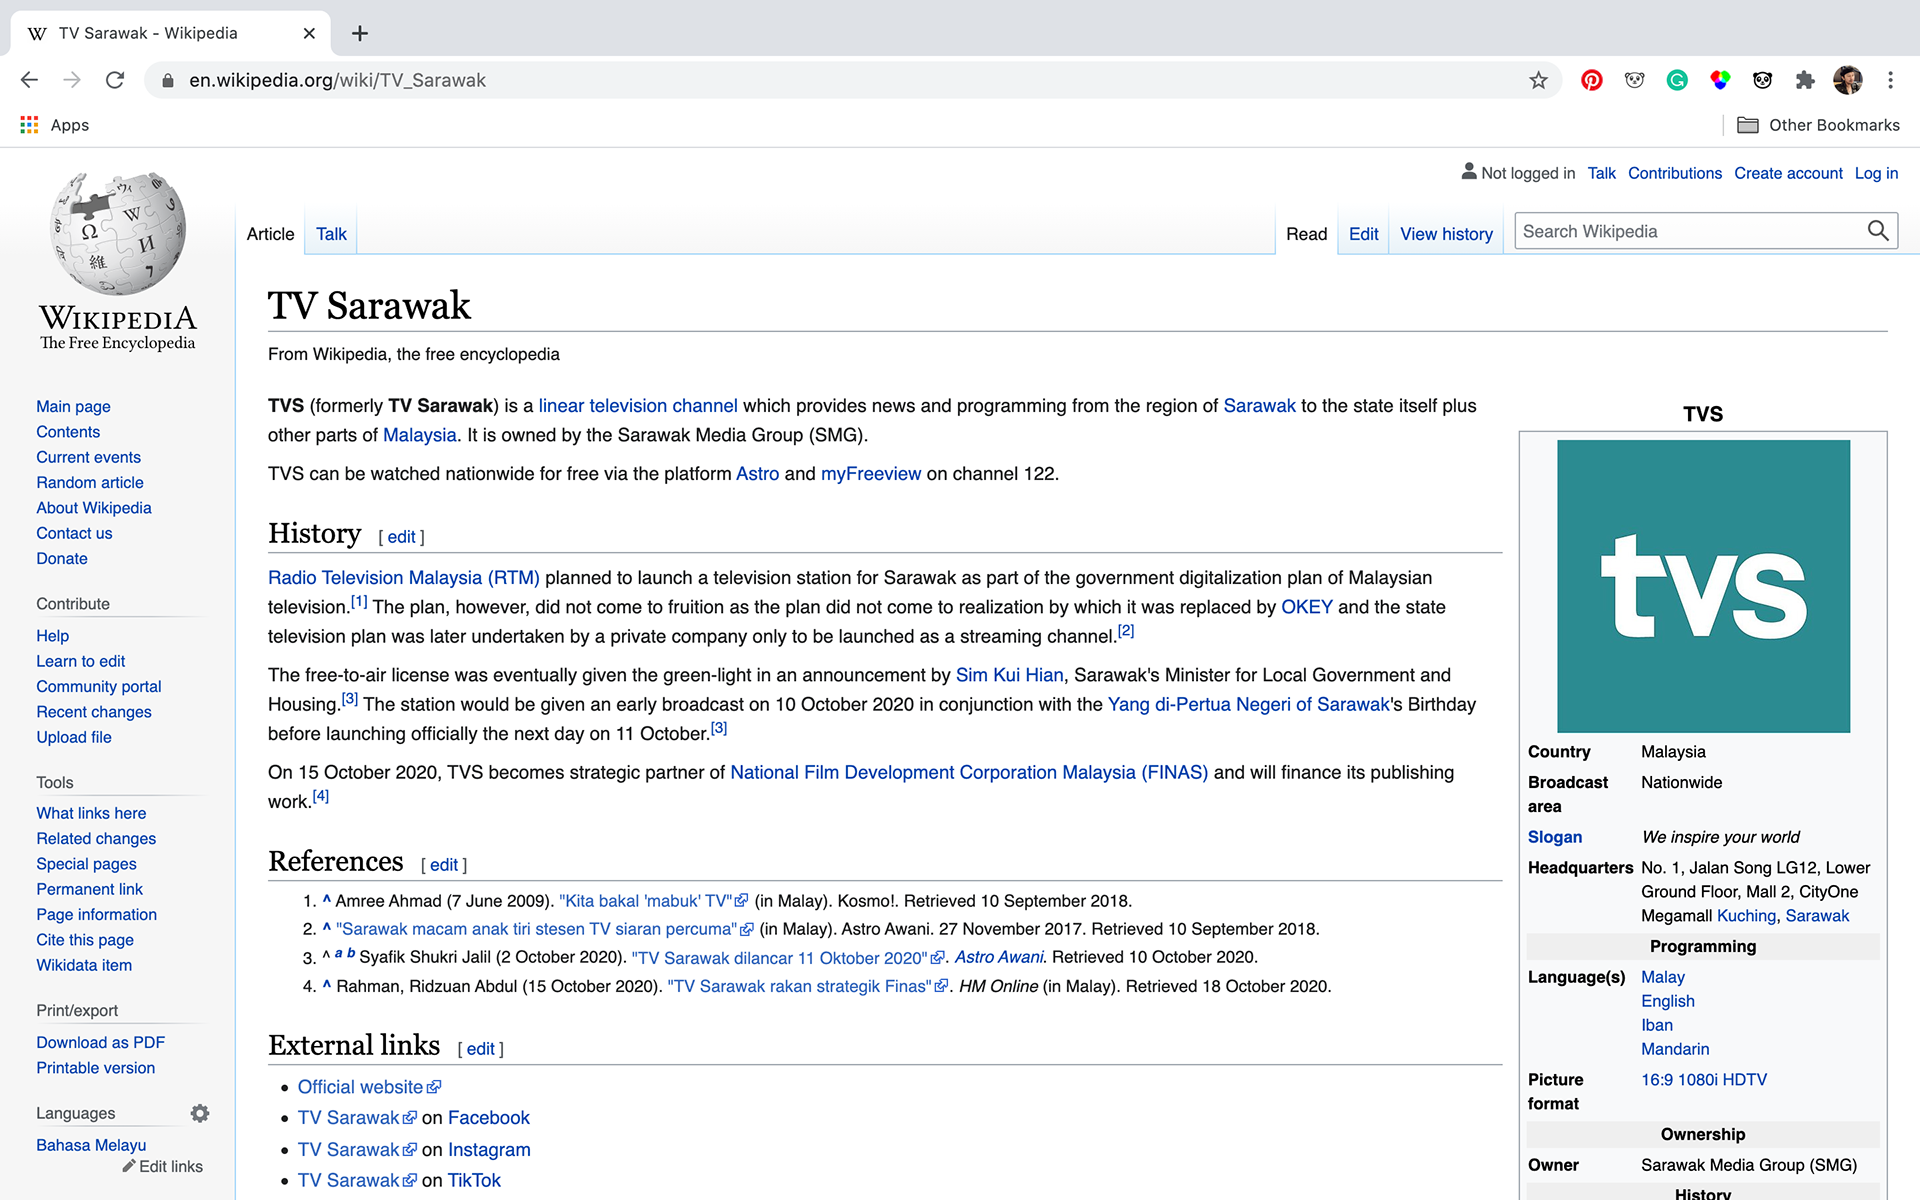Open the TikTok link
The height and width of the screenshot is (1200, 1920).
point(474,1181)
